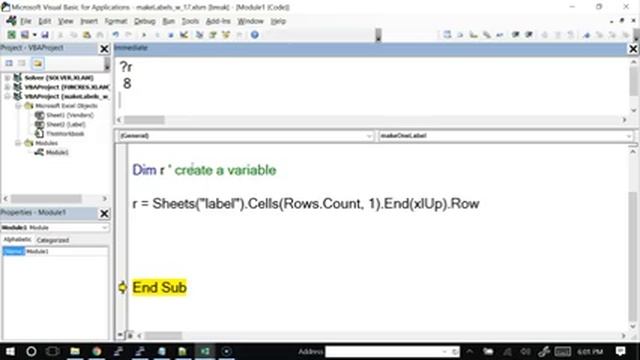Switch to Procedure View at code window bottom
This screenshot has width=640, height=360.
(x=120, y=335)
